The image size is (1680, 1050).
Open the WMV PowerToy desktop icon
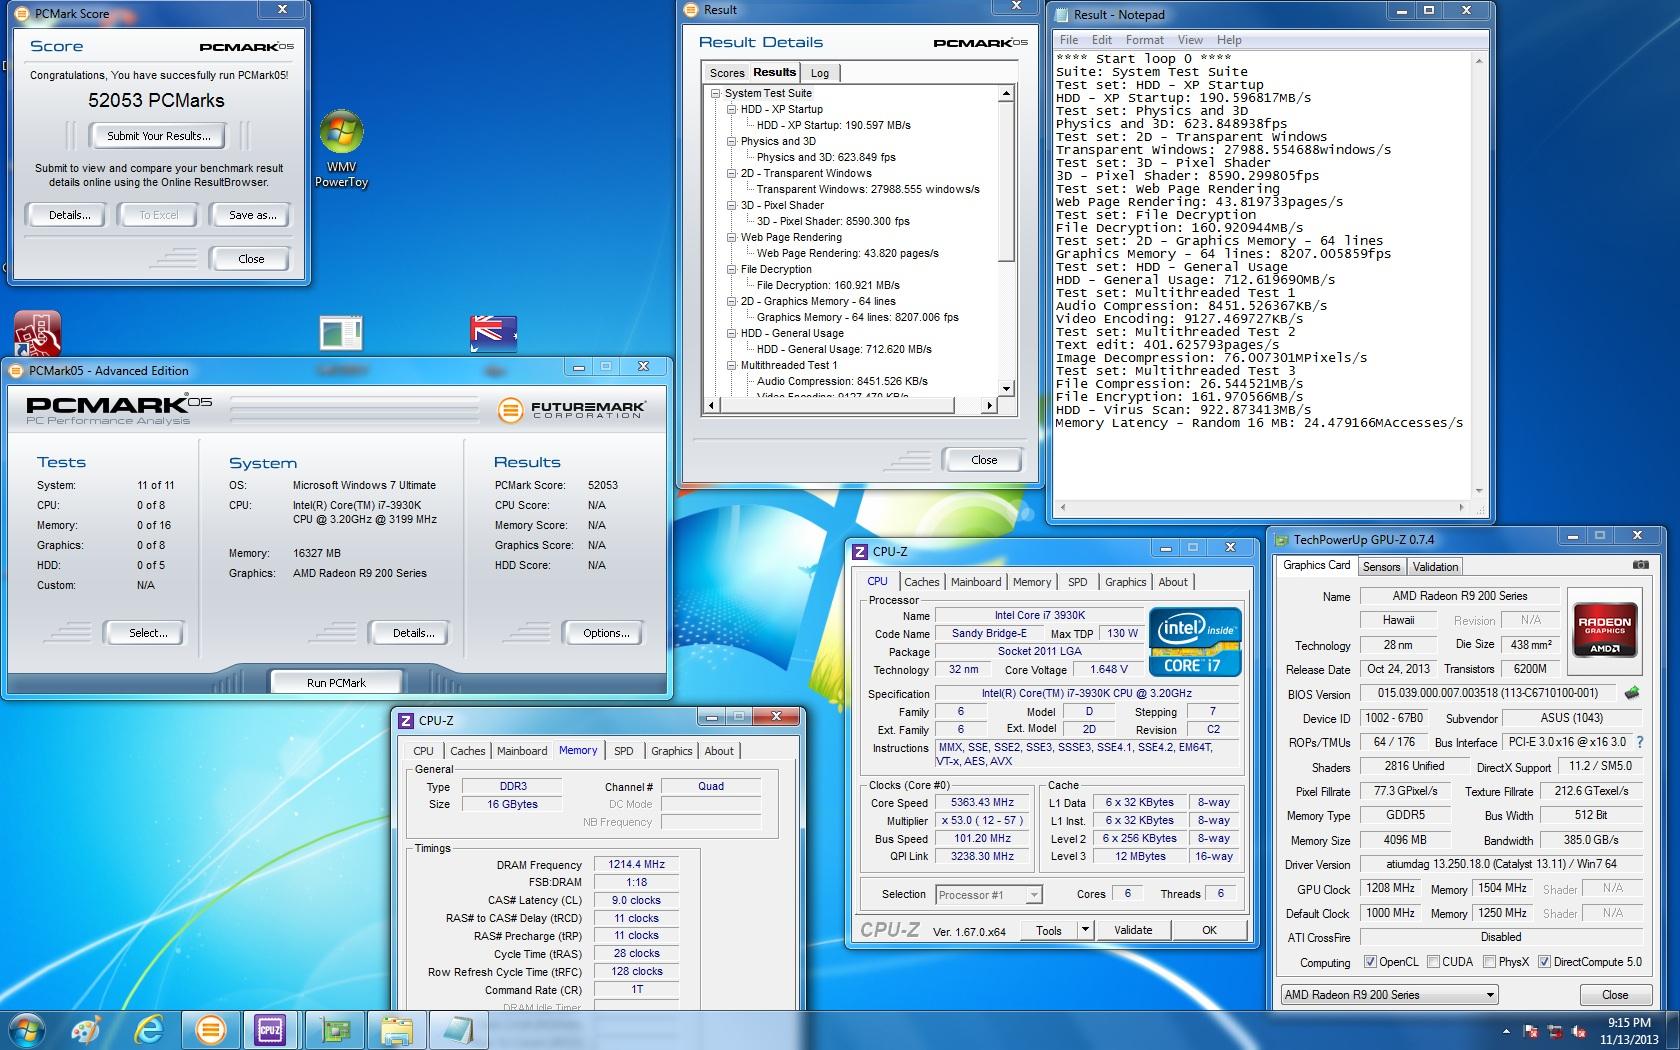(x=341, y=149)
